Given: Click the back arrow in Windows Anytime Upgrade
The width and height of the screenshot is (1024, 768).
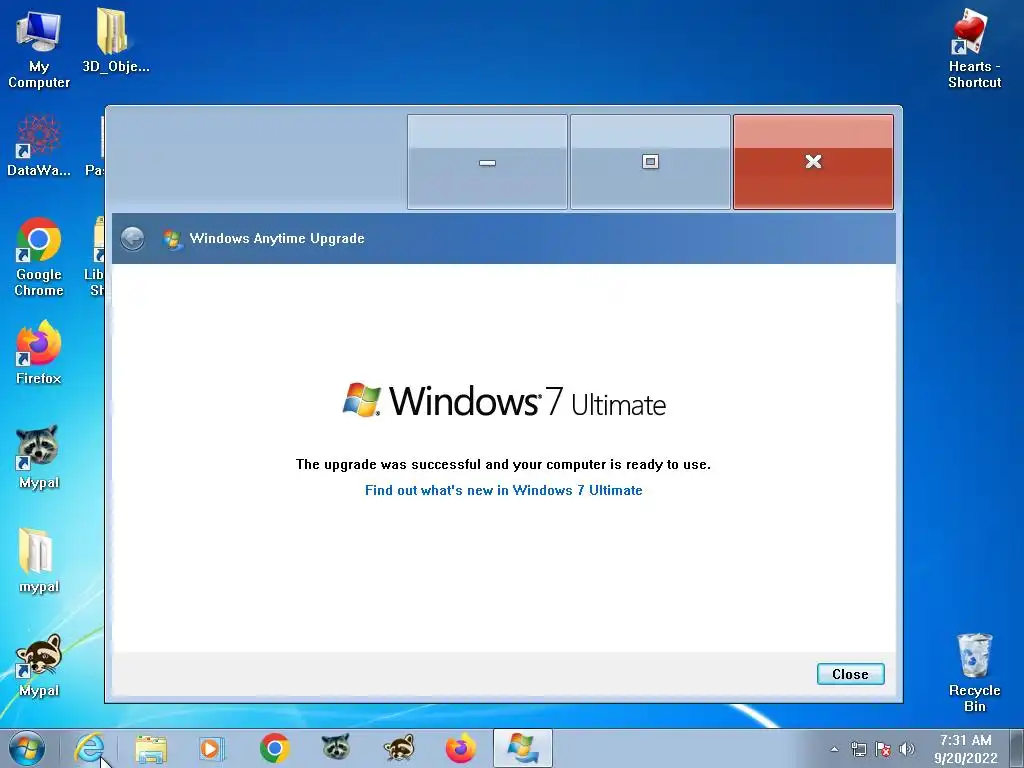Looking at the screenshot, I should (133, 238).
